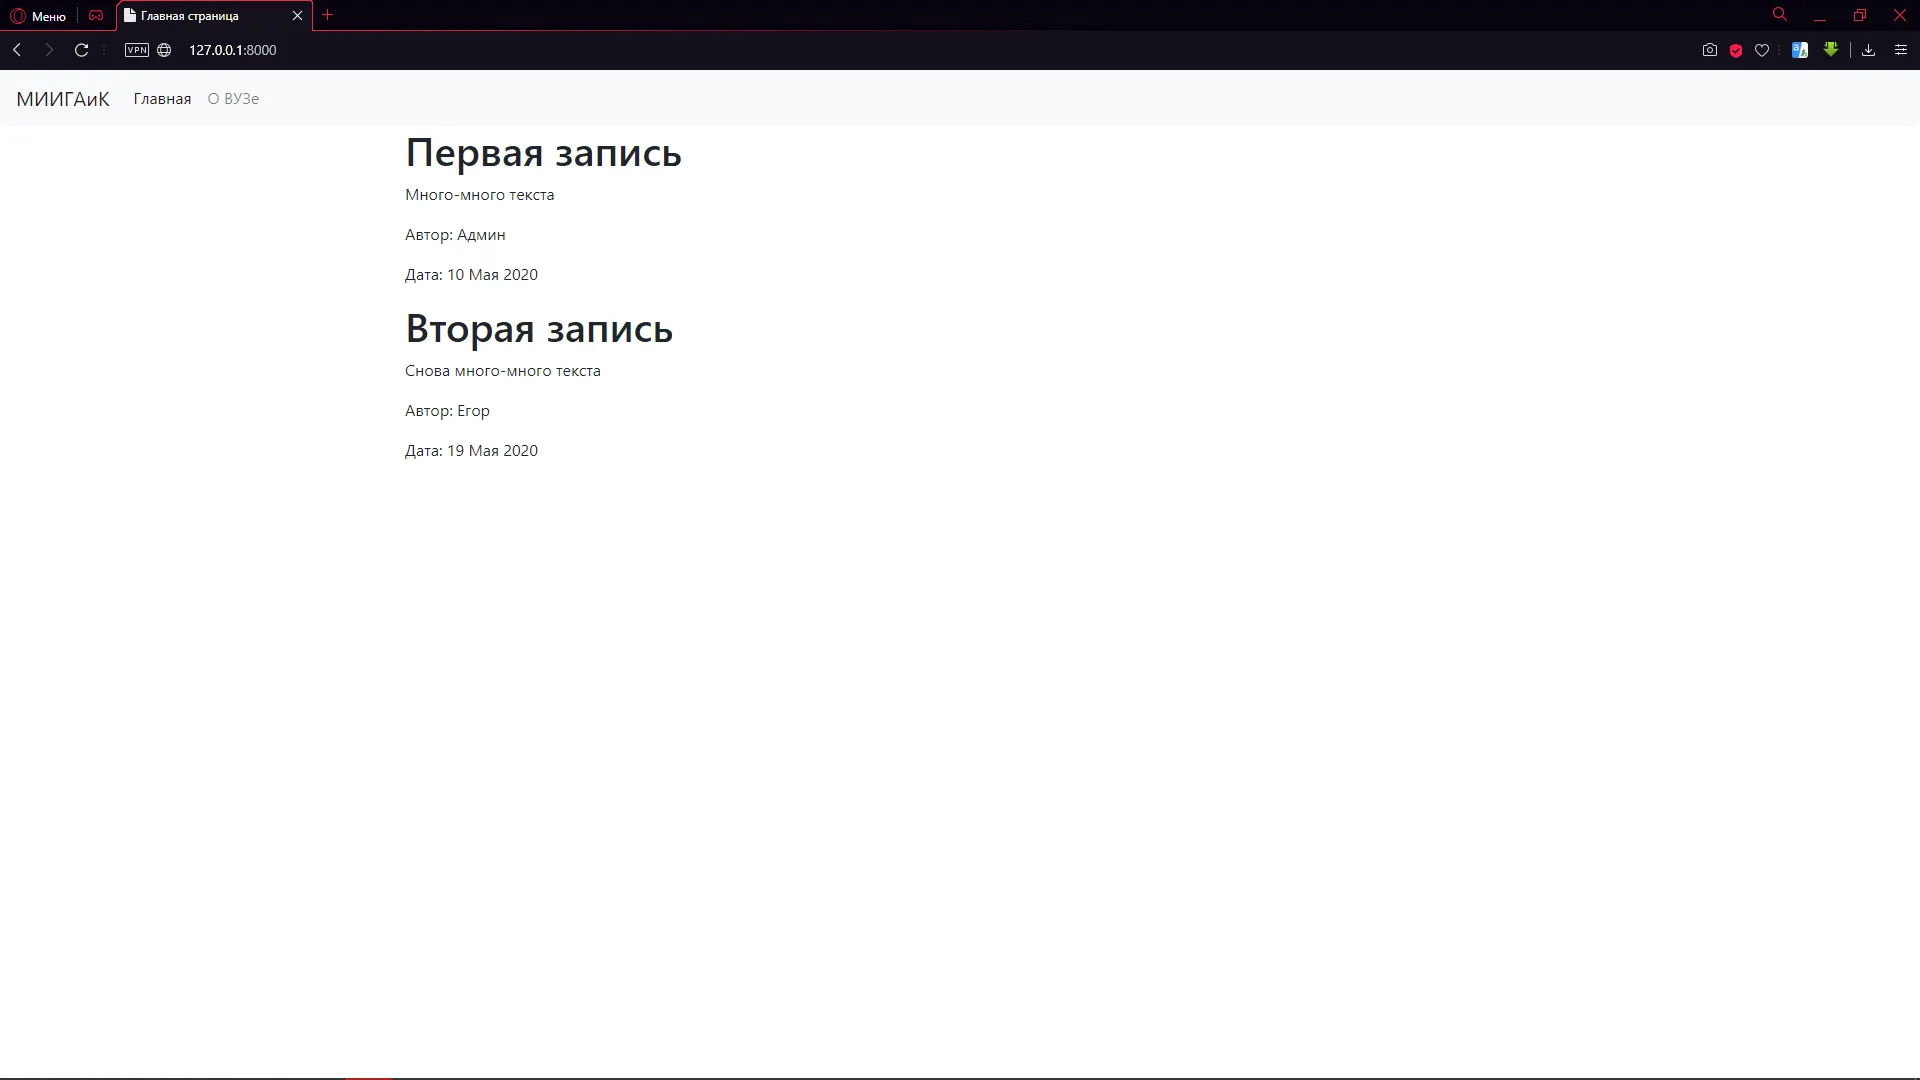Take a snapshot with camera icon
The width and height of the screenshot is (1920, 1080).
(1709, 50)
